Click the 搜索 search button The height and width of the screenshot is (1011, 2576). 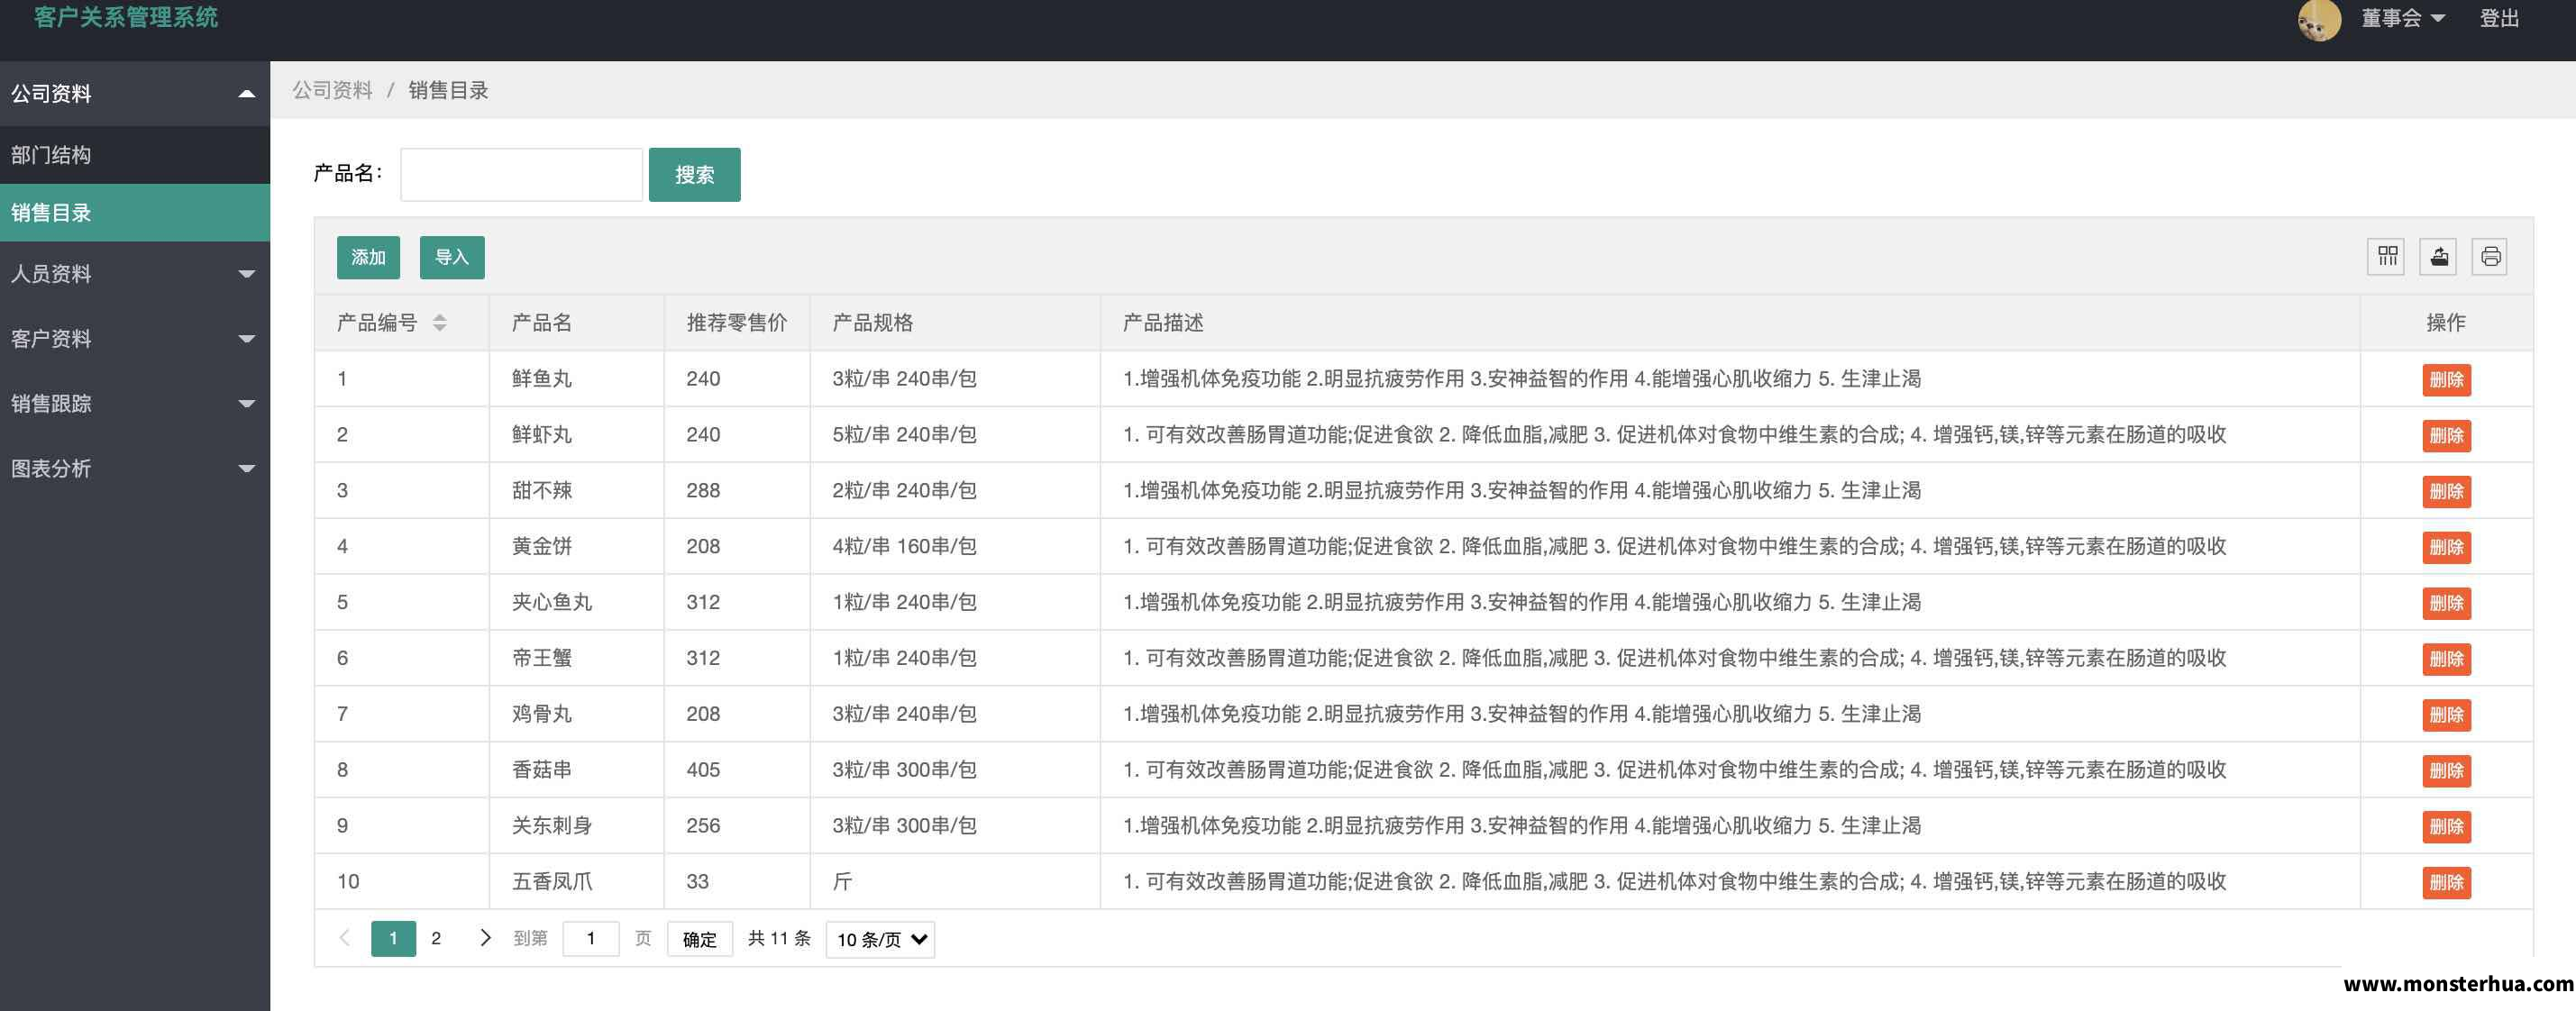click(695, 175)
